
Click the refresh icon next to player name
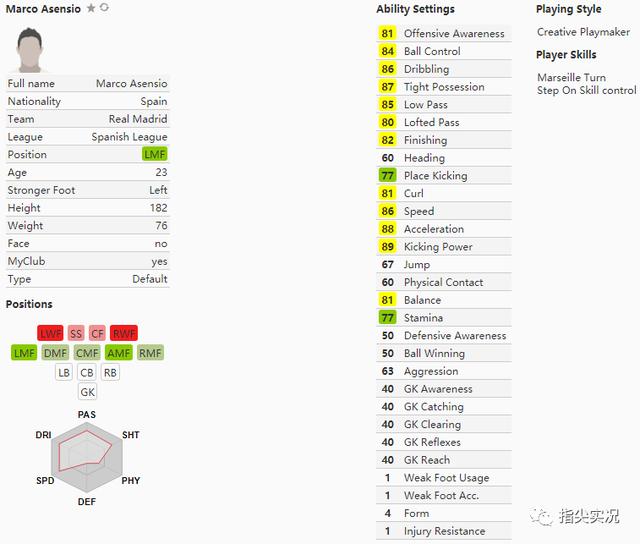coord(104,7)
